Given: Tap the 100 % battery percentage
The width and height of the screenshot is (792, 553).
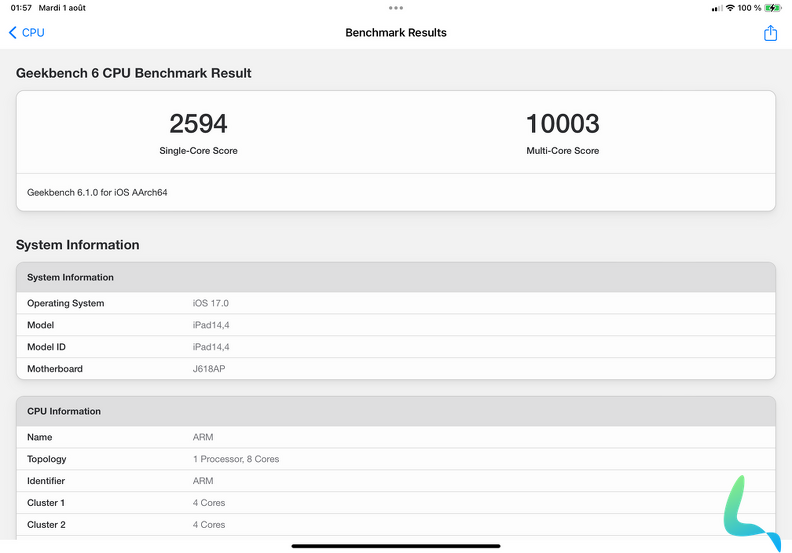Looking at the screenshot, I should click(749, 8).
